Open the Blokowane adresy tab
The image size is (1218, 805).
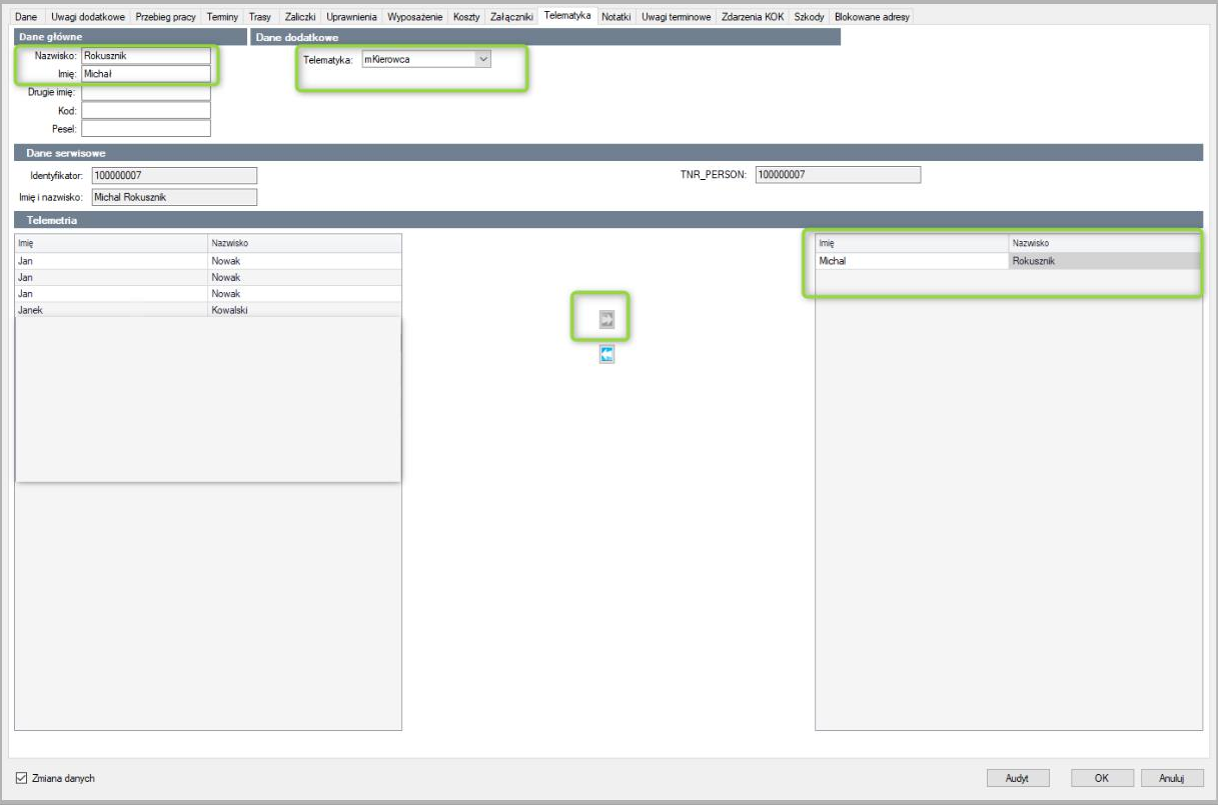click(x=871, y=17)
